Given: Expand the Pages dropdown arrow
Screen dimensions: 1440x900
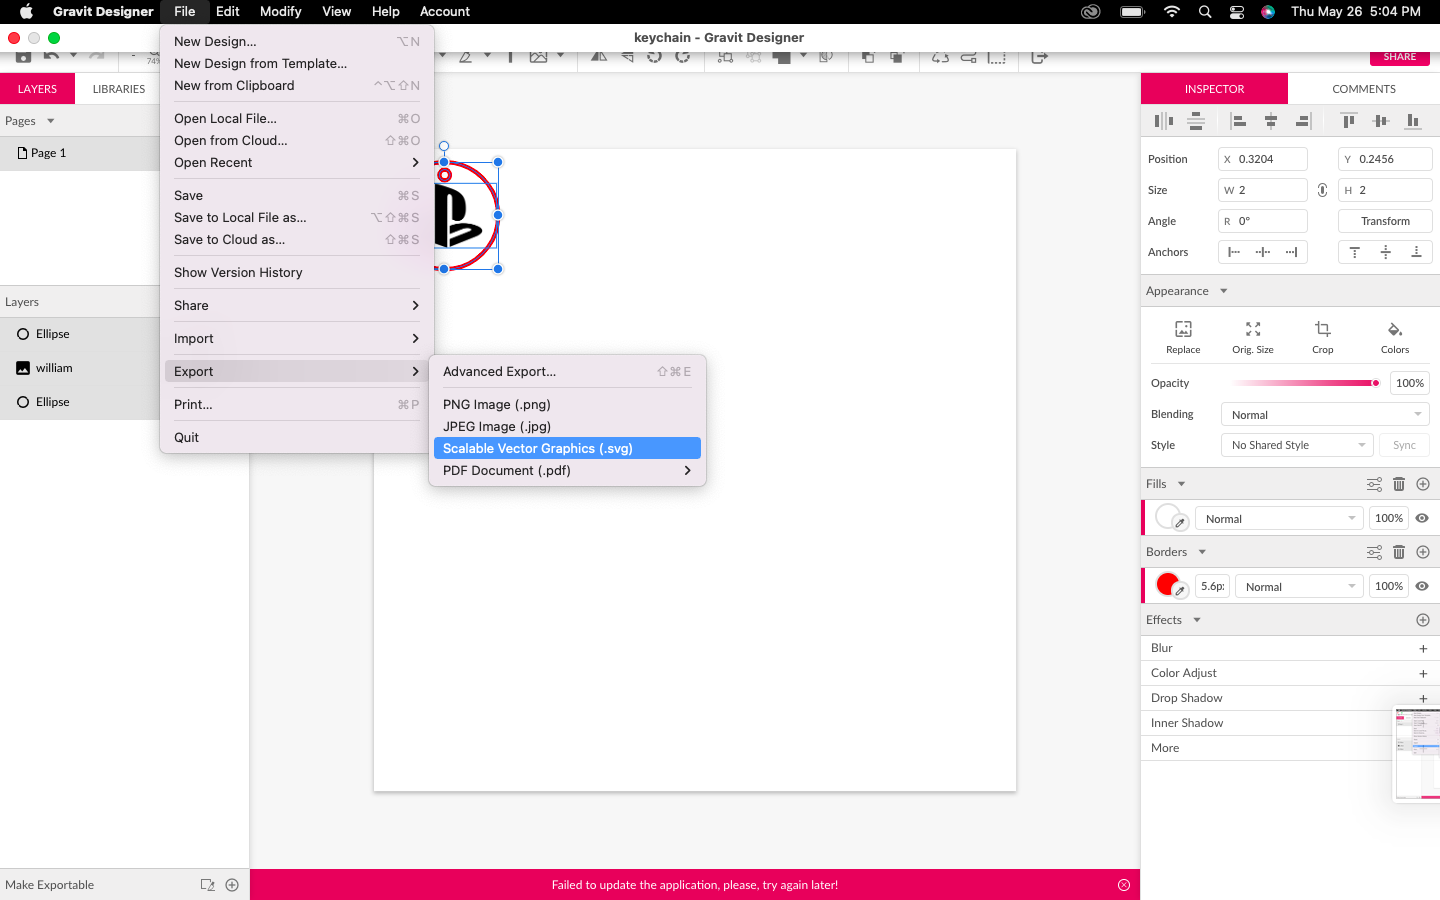Looking at the screenshot, I should [50, 121].
